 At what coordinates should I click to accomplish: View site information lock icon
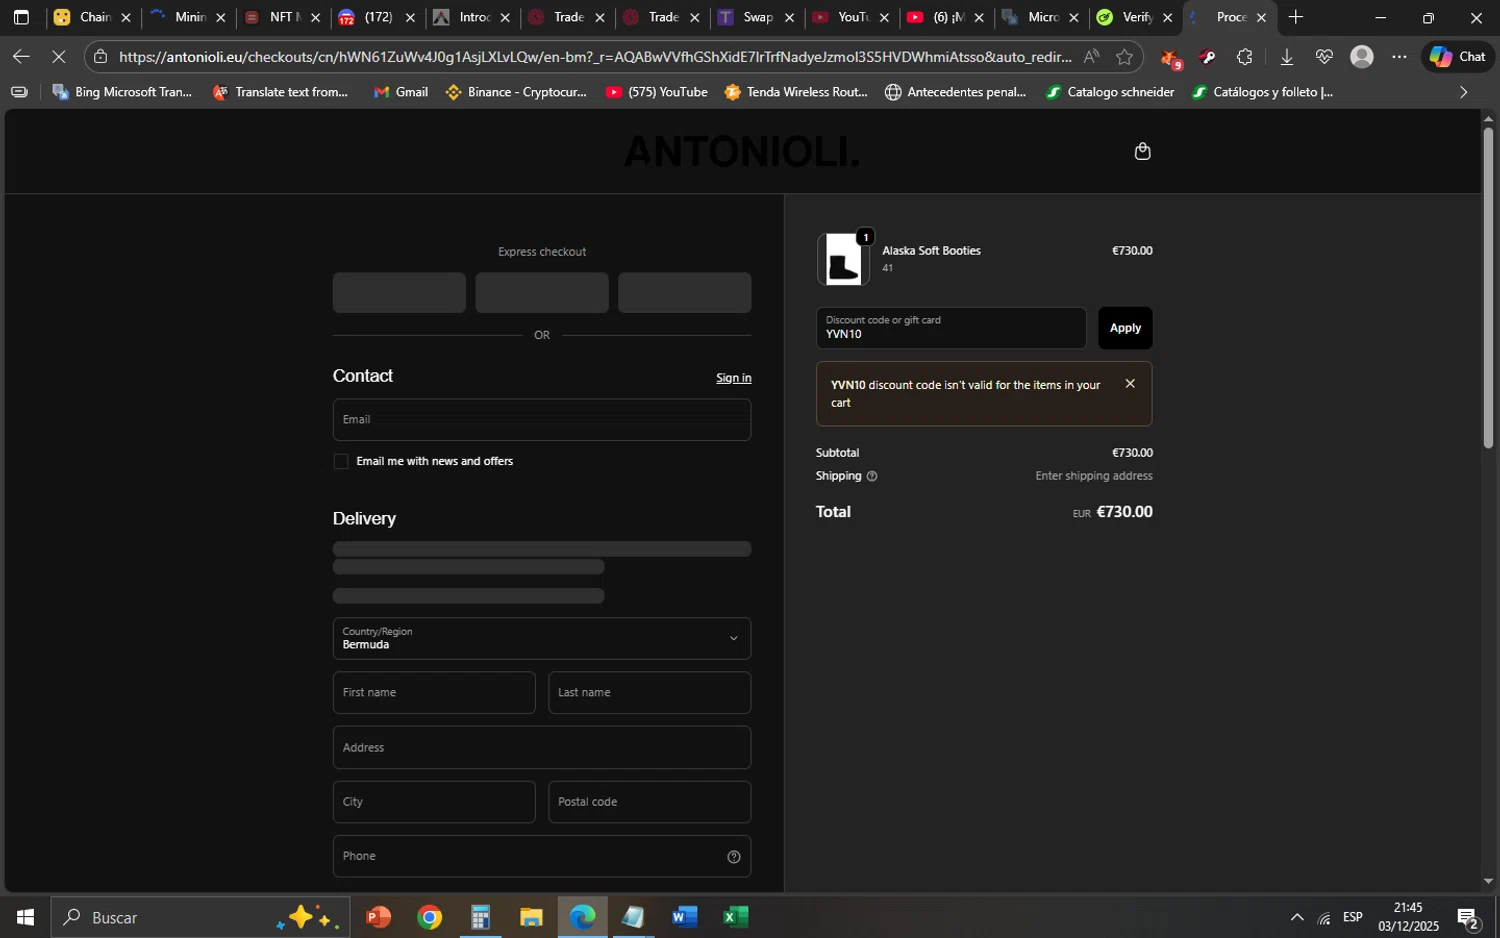100,57
